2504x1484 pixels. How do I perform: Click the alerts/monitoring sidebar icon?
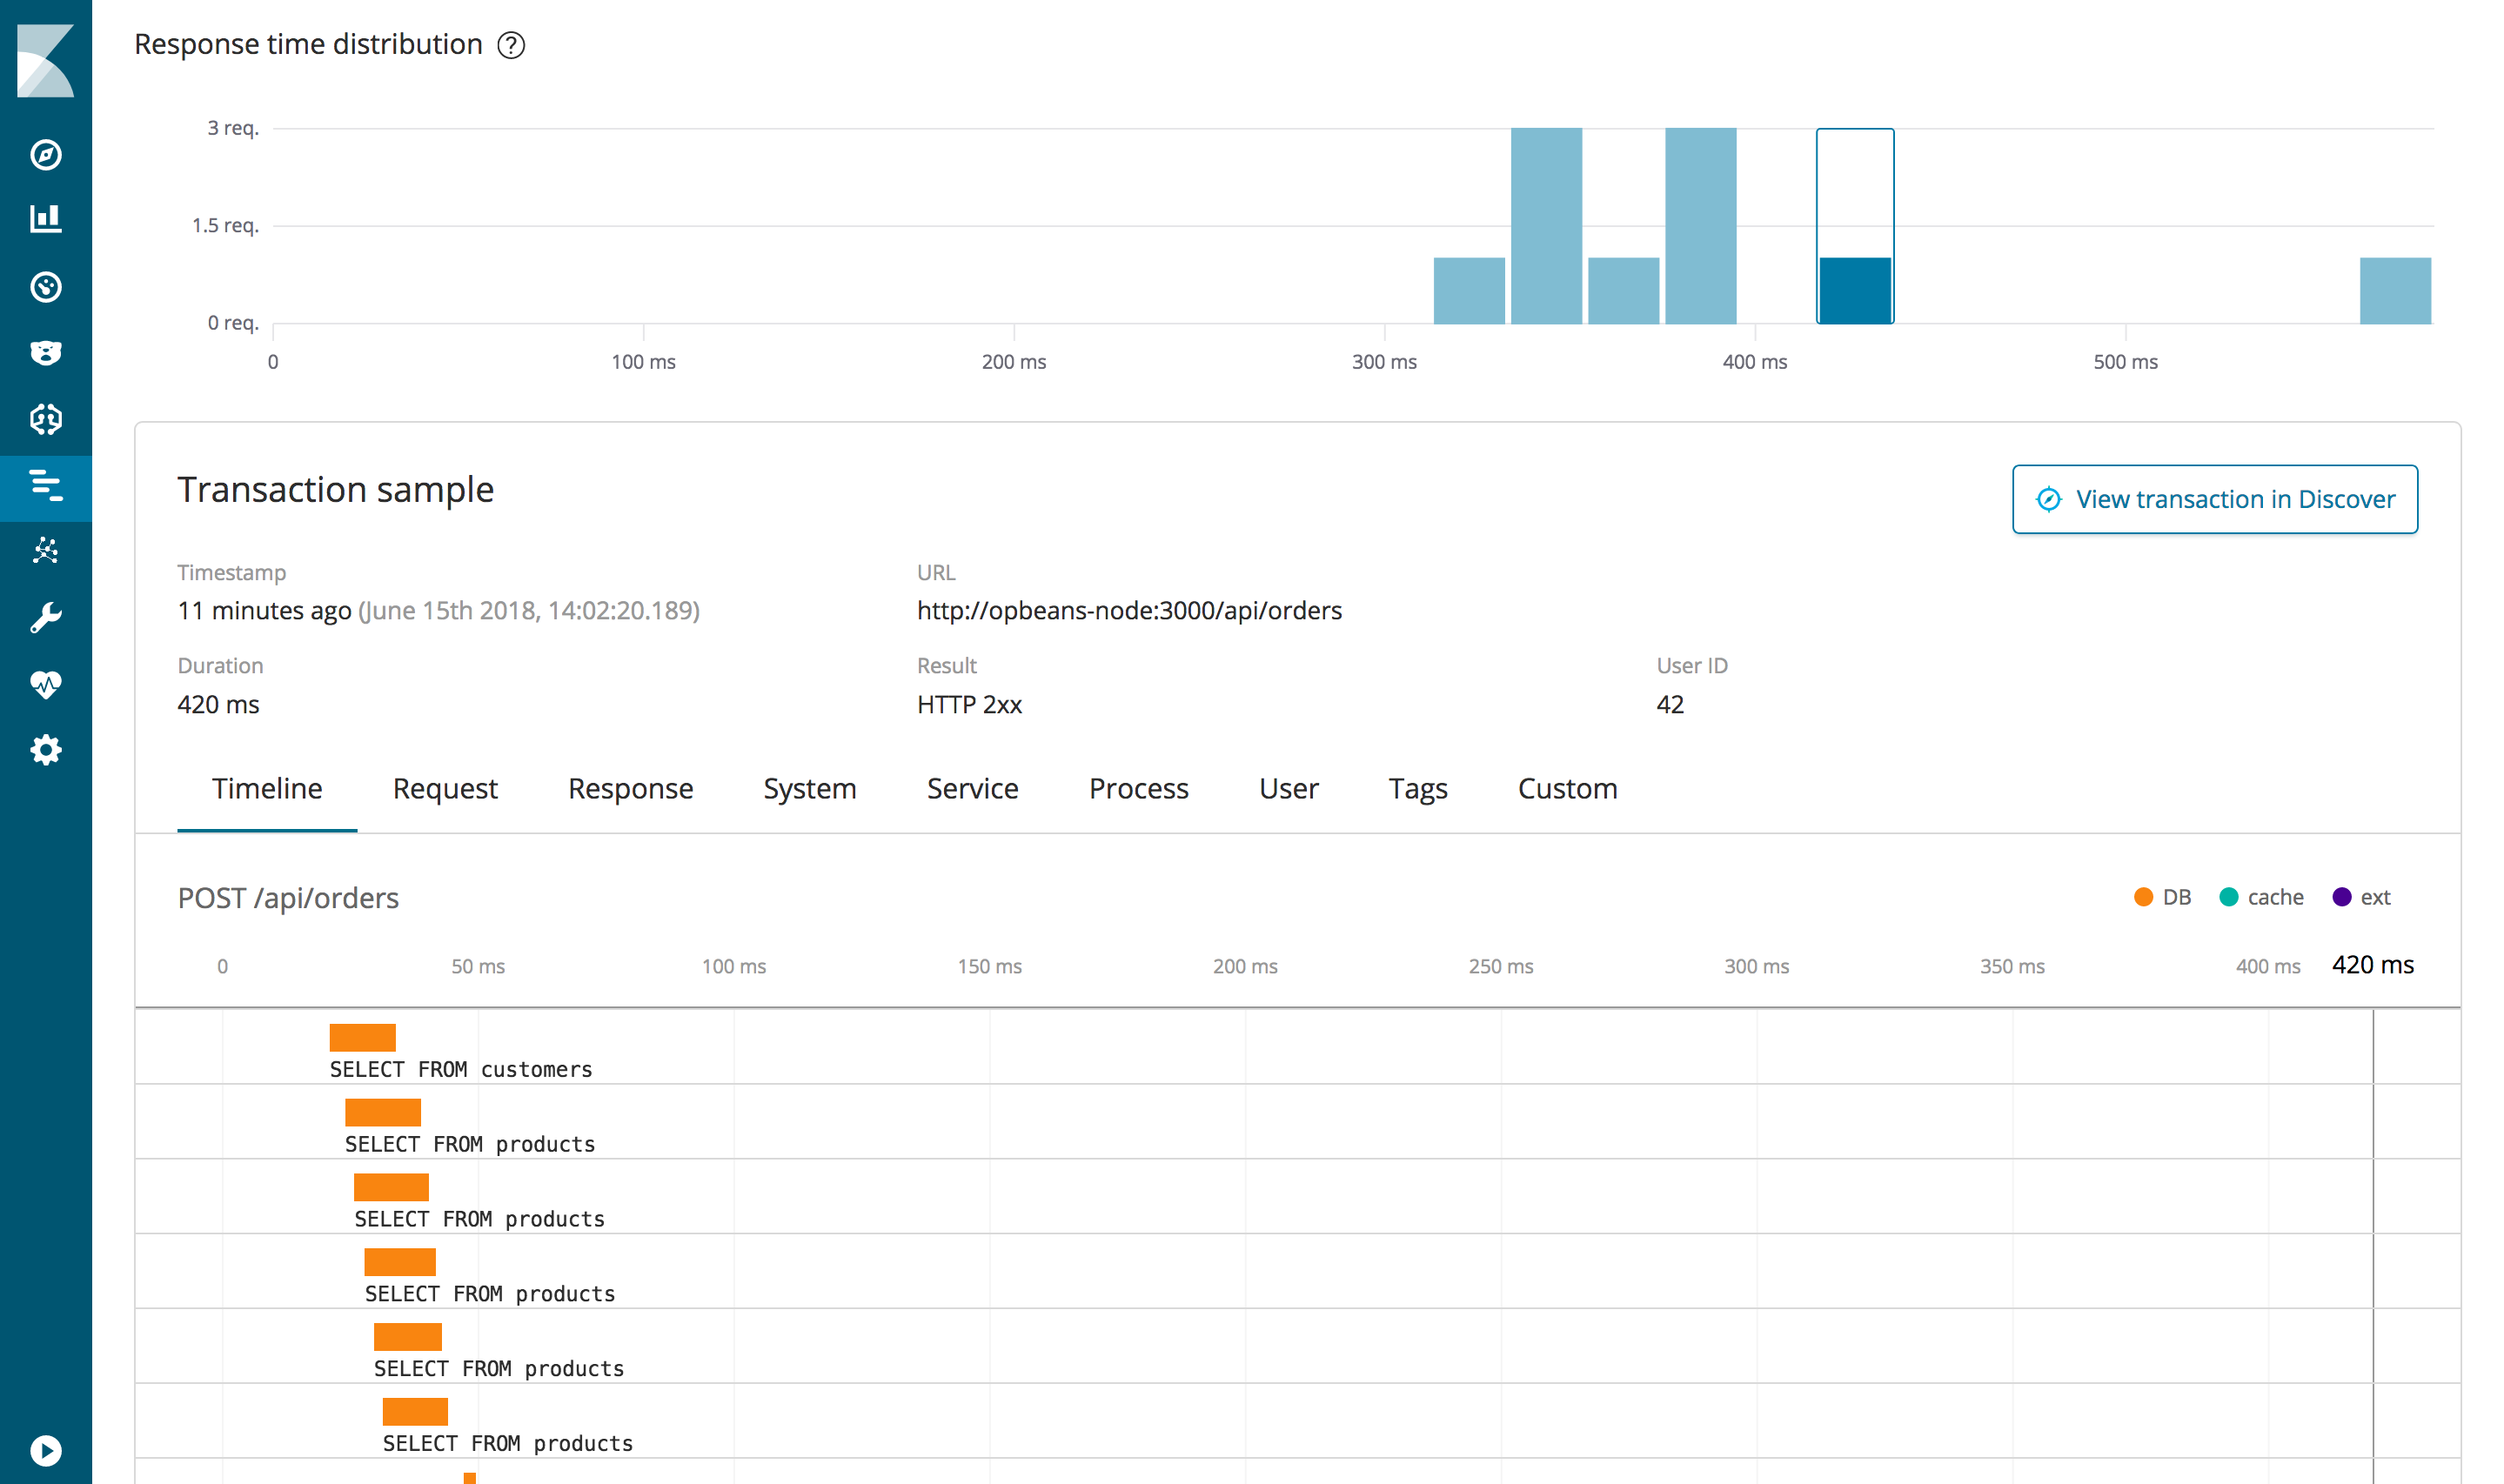(48, 682)
